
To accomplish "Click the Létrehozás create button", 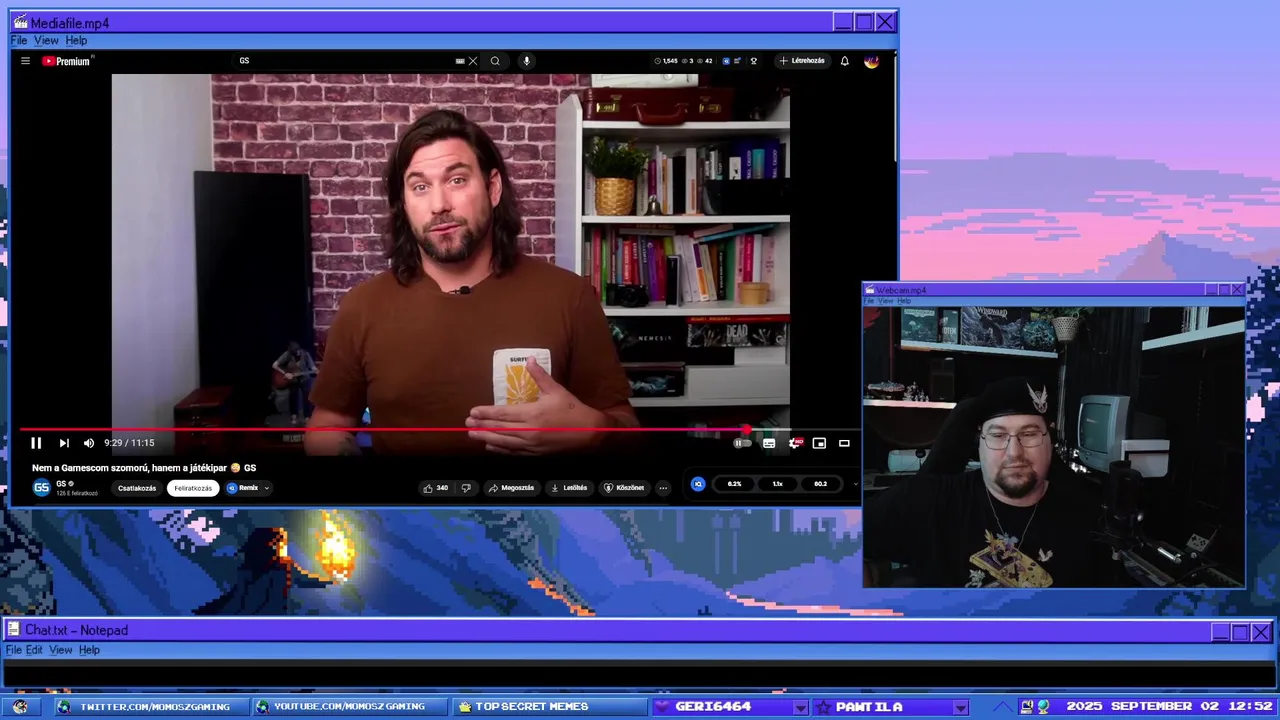I will [802, 61].
